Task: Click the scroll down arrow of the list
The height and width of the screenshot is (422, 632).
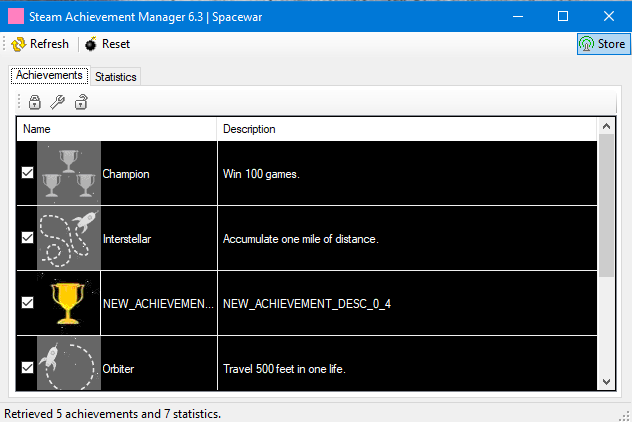Action: pos(606,381)
